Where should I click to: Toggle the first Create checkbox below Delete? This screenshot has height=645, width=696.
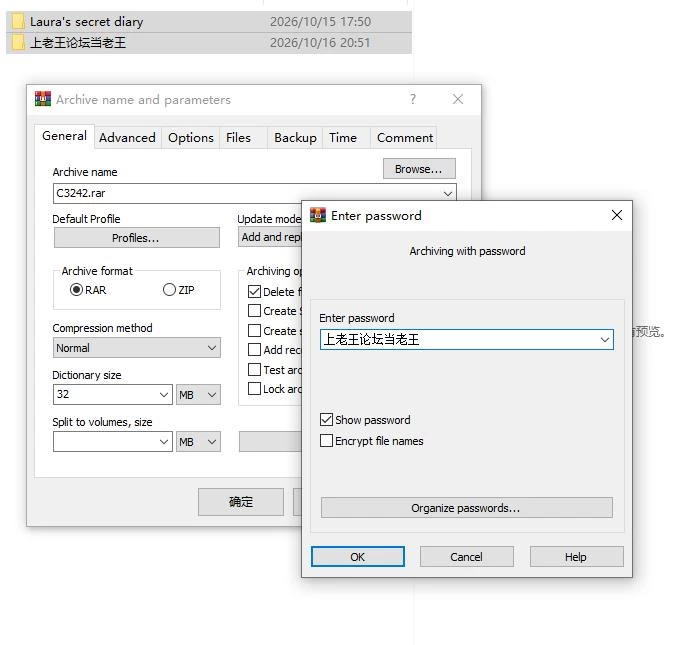[254, 311]
